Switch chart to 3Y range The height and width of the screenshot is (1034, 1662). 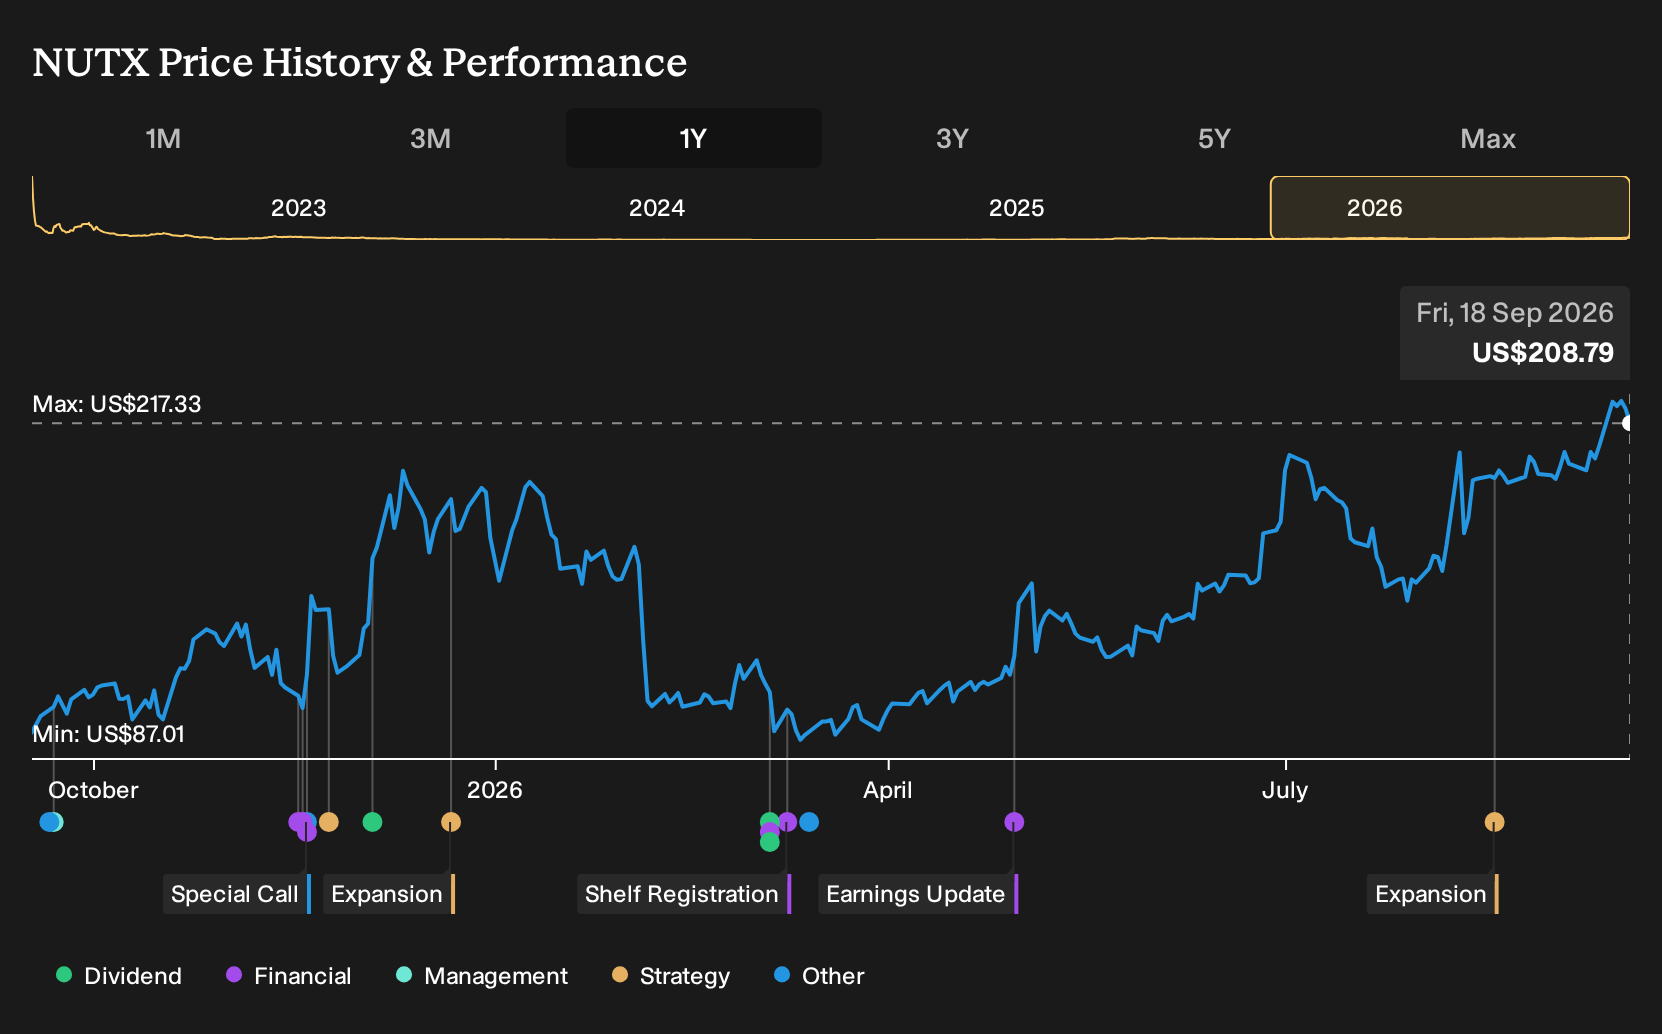(952, 138)
